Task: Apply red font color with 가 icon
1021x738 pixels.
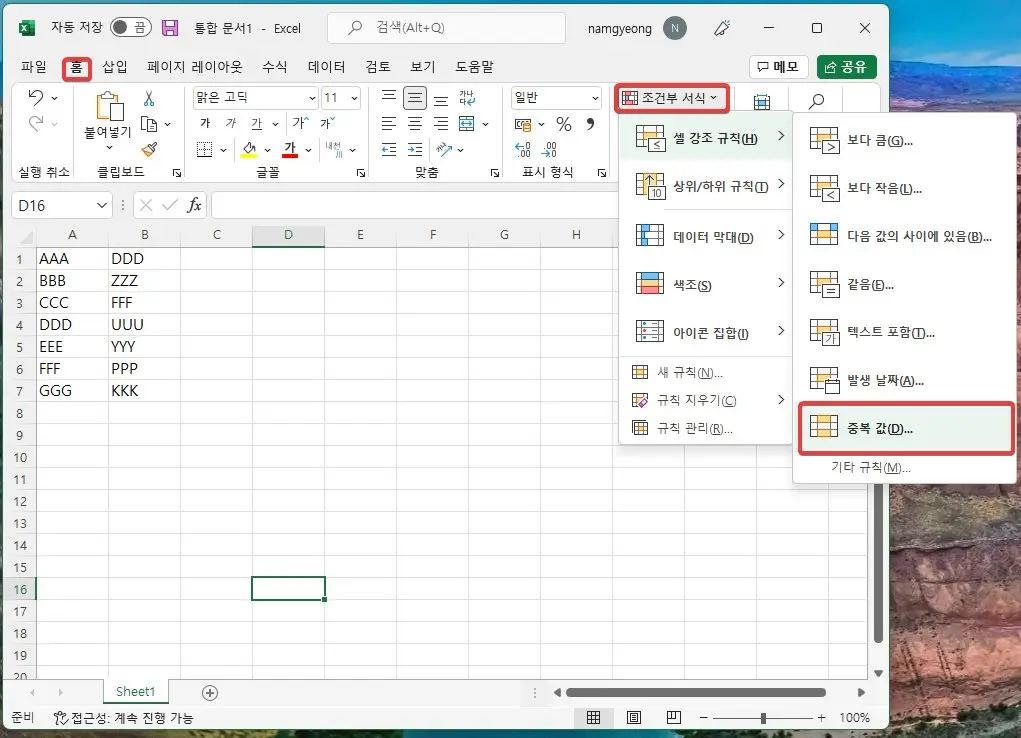Action: point(290,148)
